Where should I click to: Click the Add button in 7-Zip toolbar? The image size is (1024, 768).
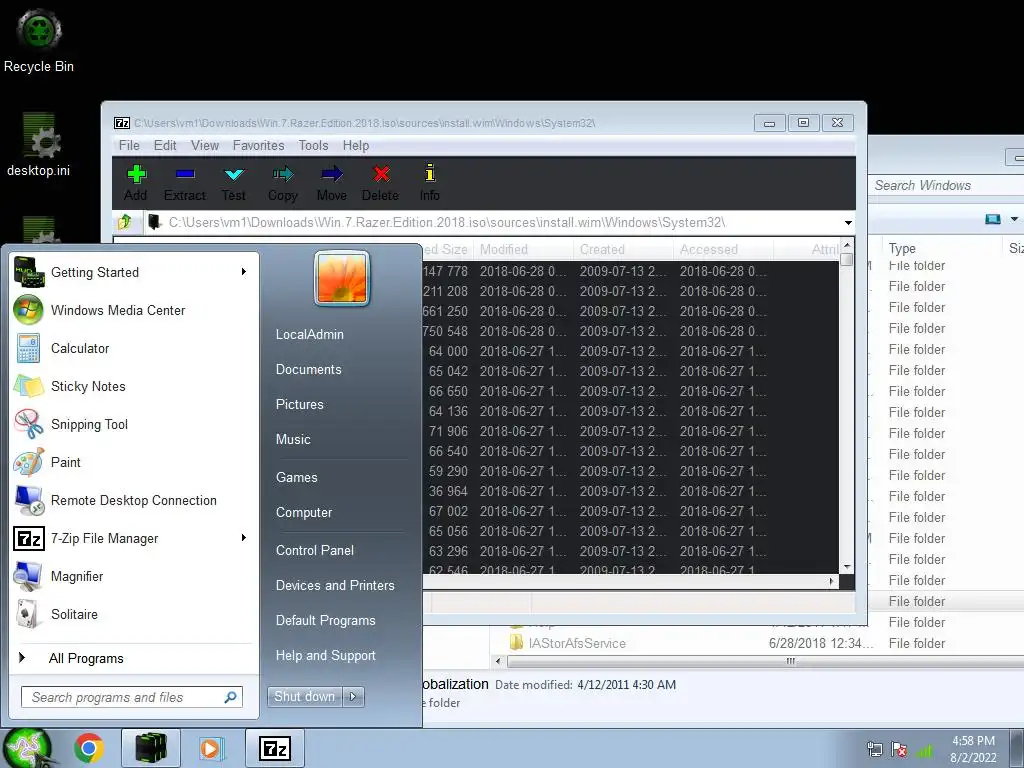click(136, 184)
